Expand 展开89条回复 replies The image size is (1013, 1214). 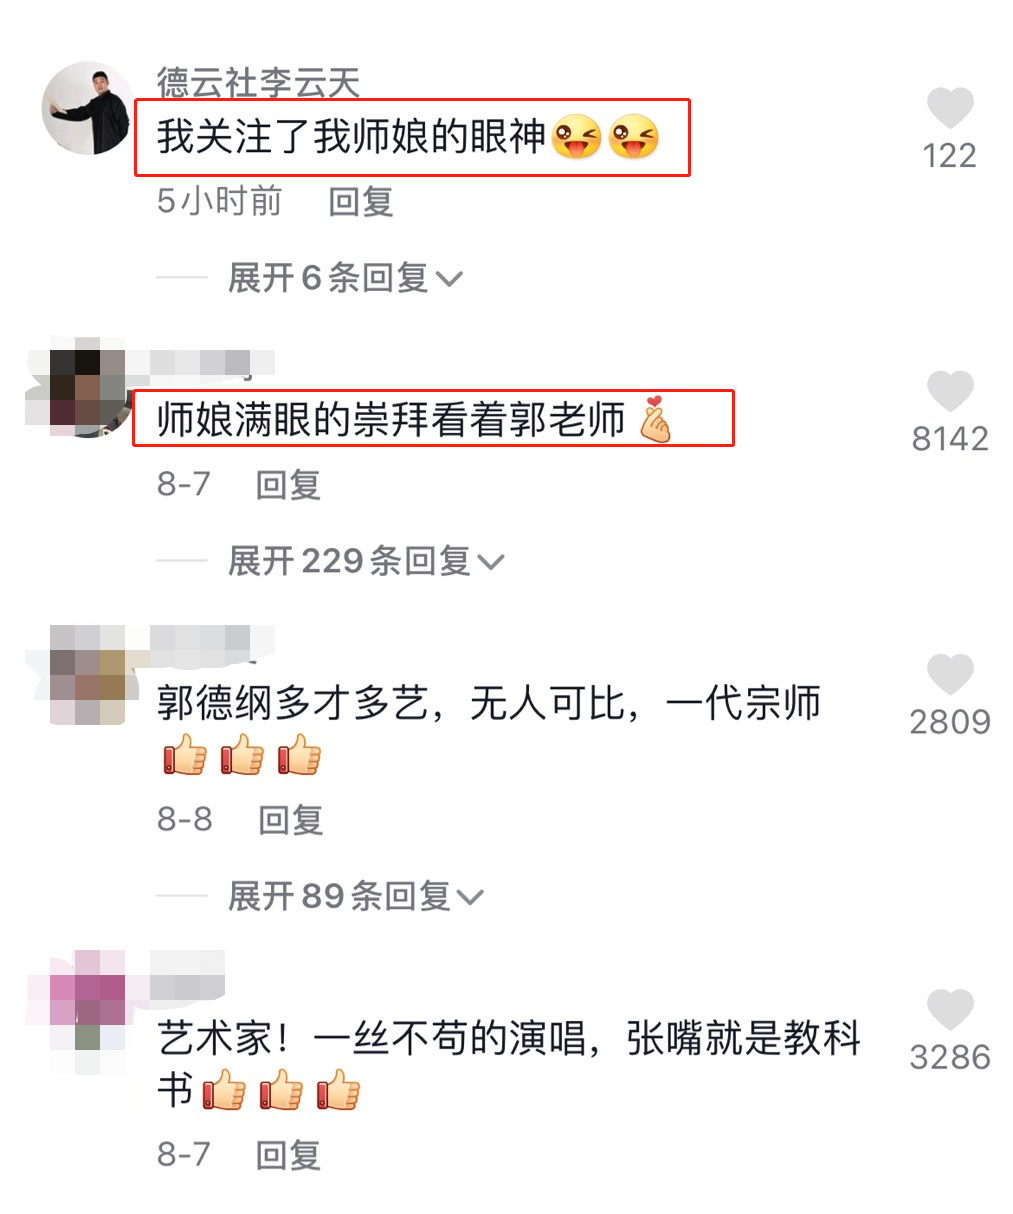355,895
